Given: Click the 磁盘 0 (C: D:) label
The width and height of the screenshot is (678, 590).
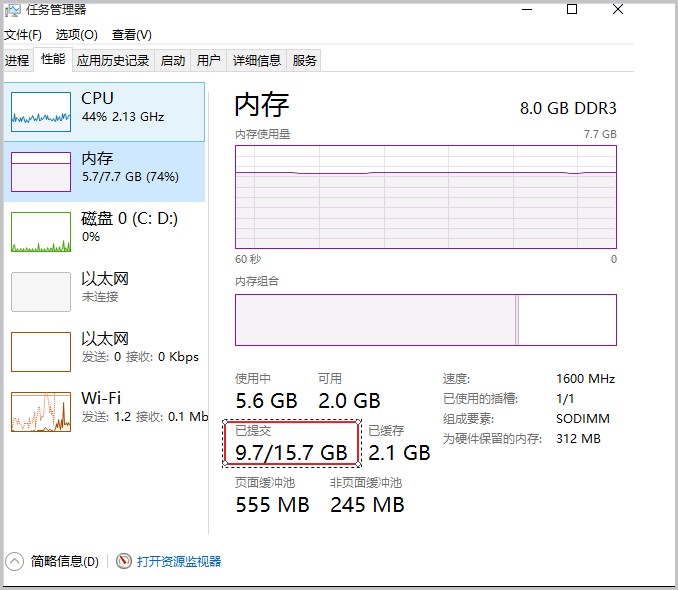Looking at the screenshot, I should click(x=129, y=218).
